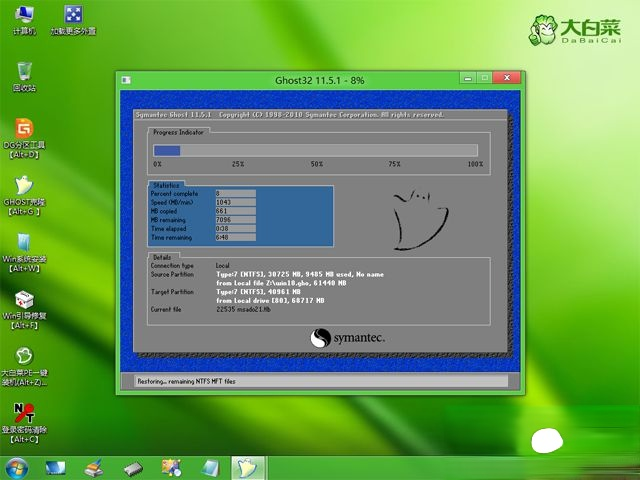Click the 'Restoring... remaining NTFS MFT files' status
Viewport: 640px width, 480px height.
187,381
